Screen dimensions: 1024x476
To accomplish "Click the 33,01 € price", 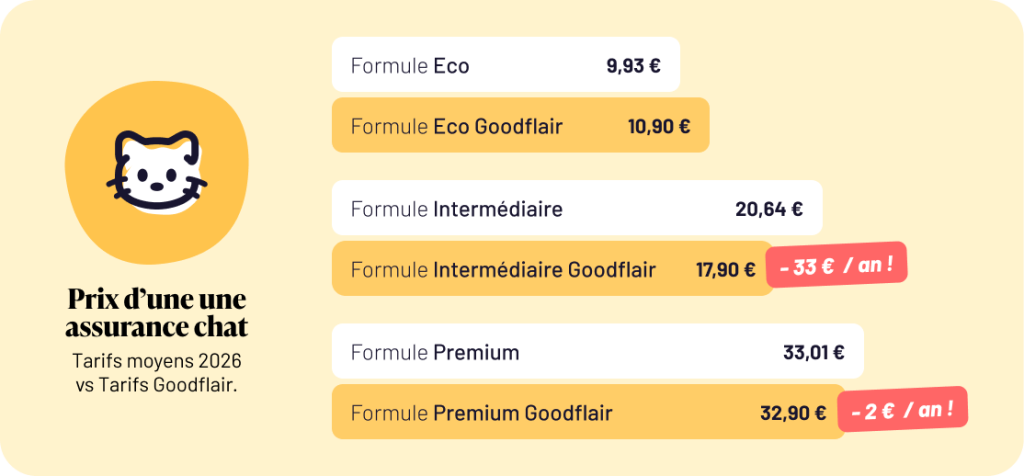I will [813, 352].
